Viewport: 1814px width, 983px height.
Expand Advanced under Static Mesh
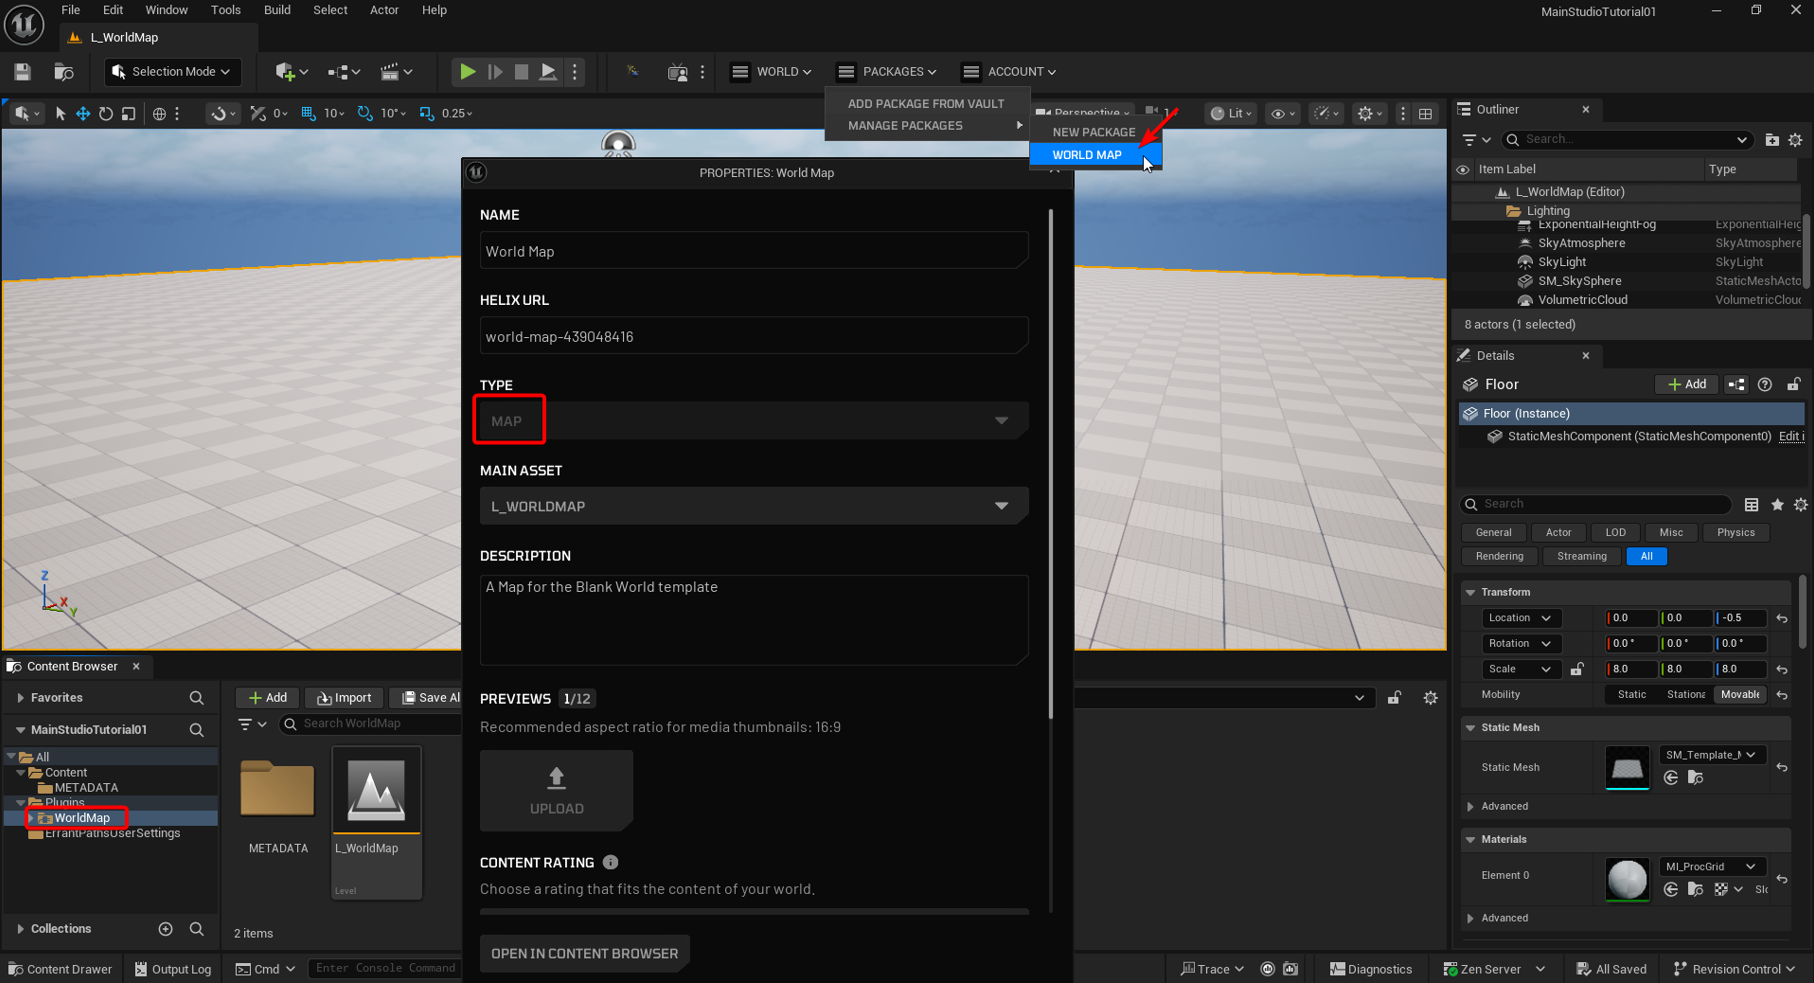tap(1470, 806)
